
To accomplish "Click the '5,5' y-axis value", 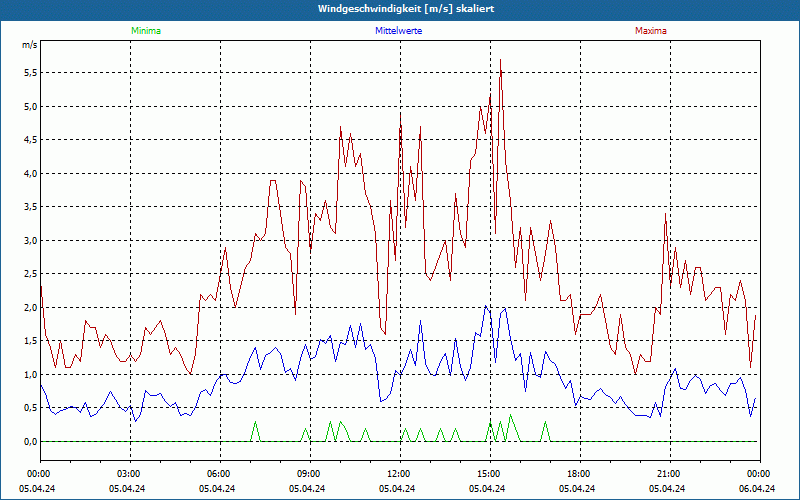I will [x=31, y=73].
